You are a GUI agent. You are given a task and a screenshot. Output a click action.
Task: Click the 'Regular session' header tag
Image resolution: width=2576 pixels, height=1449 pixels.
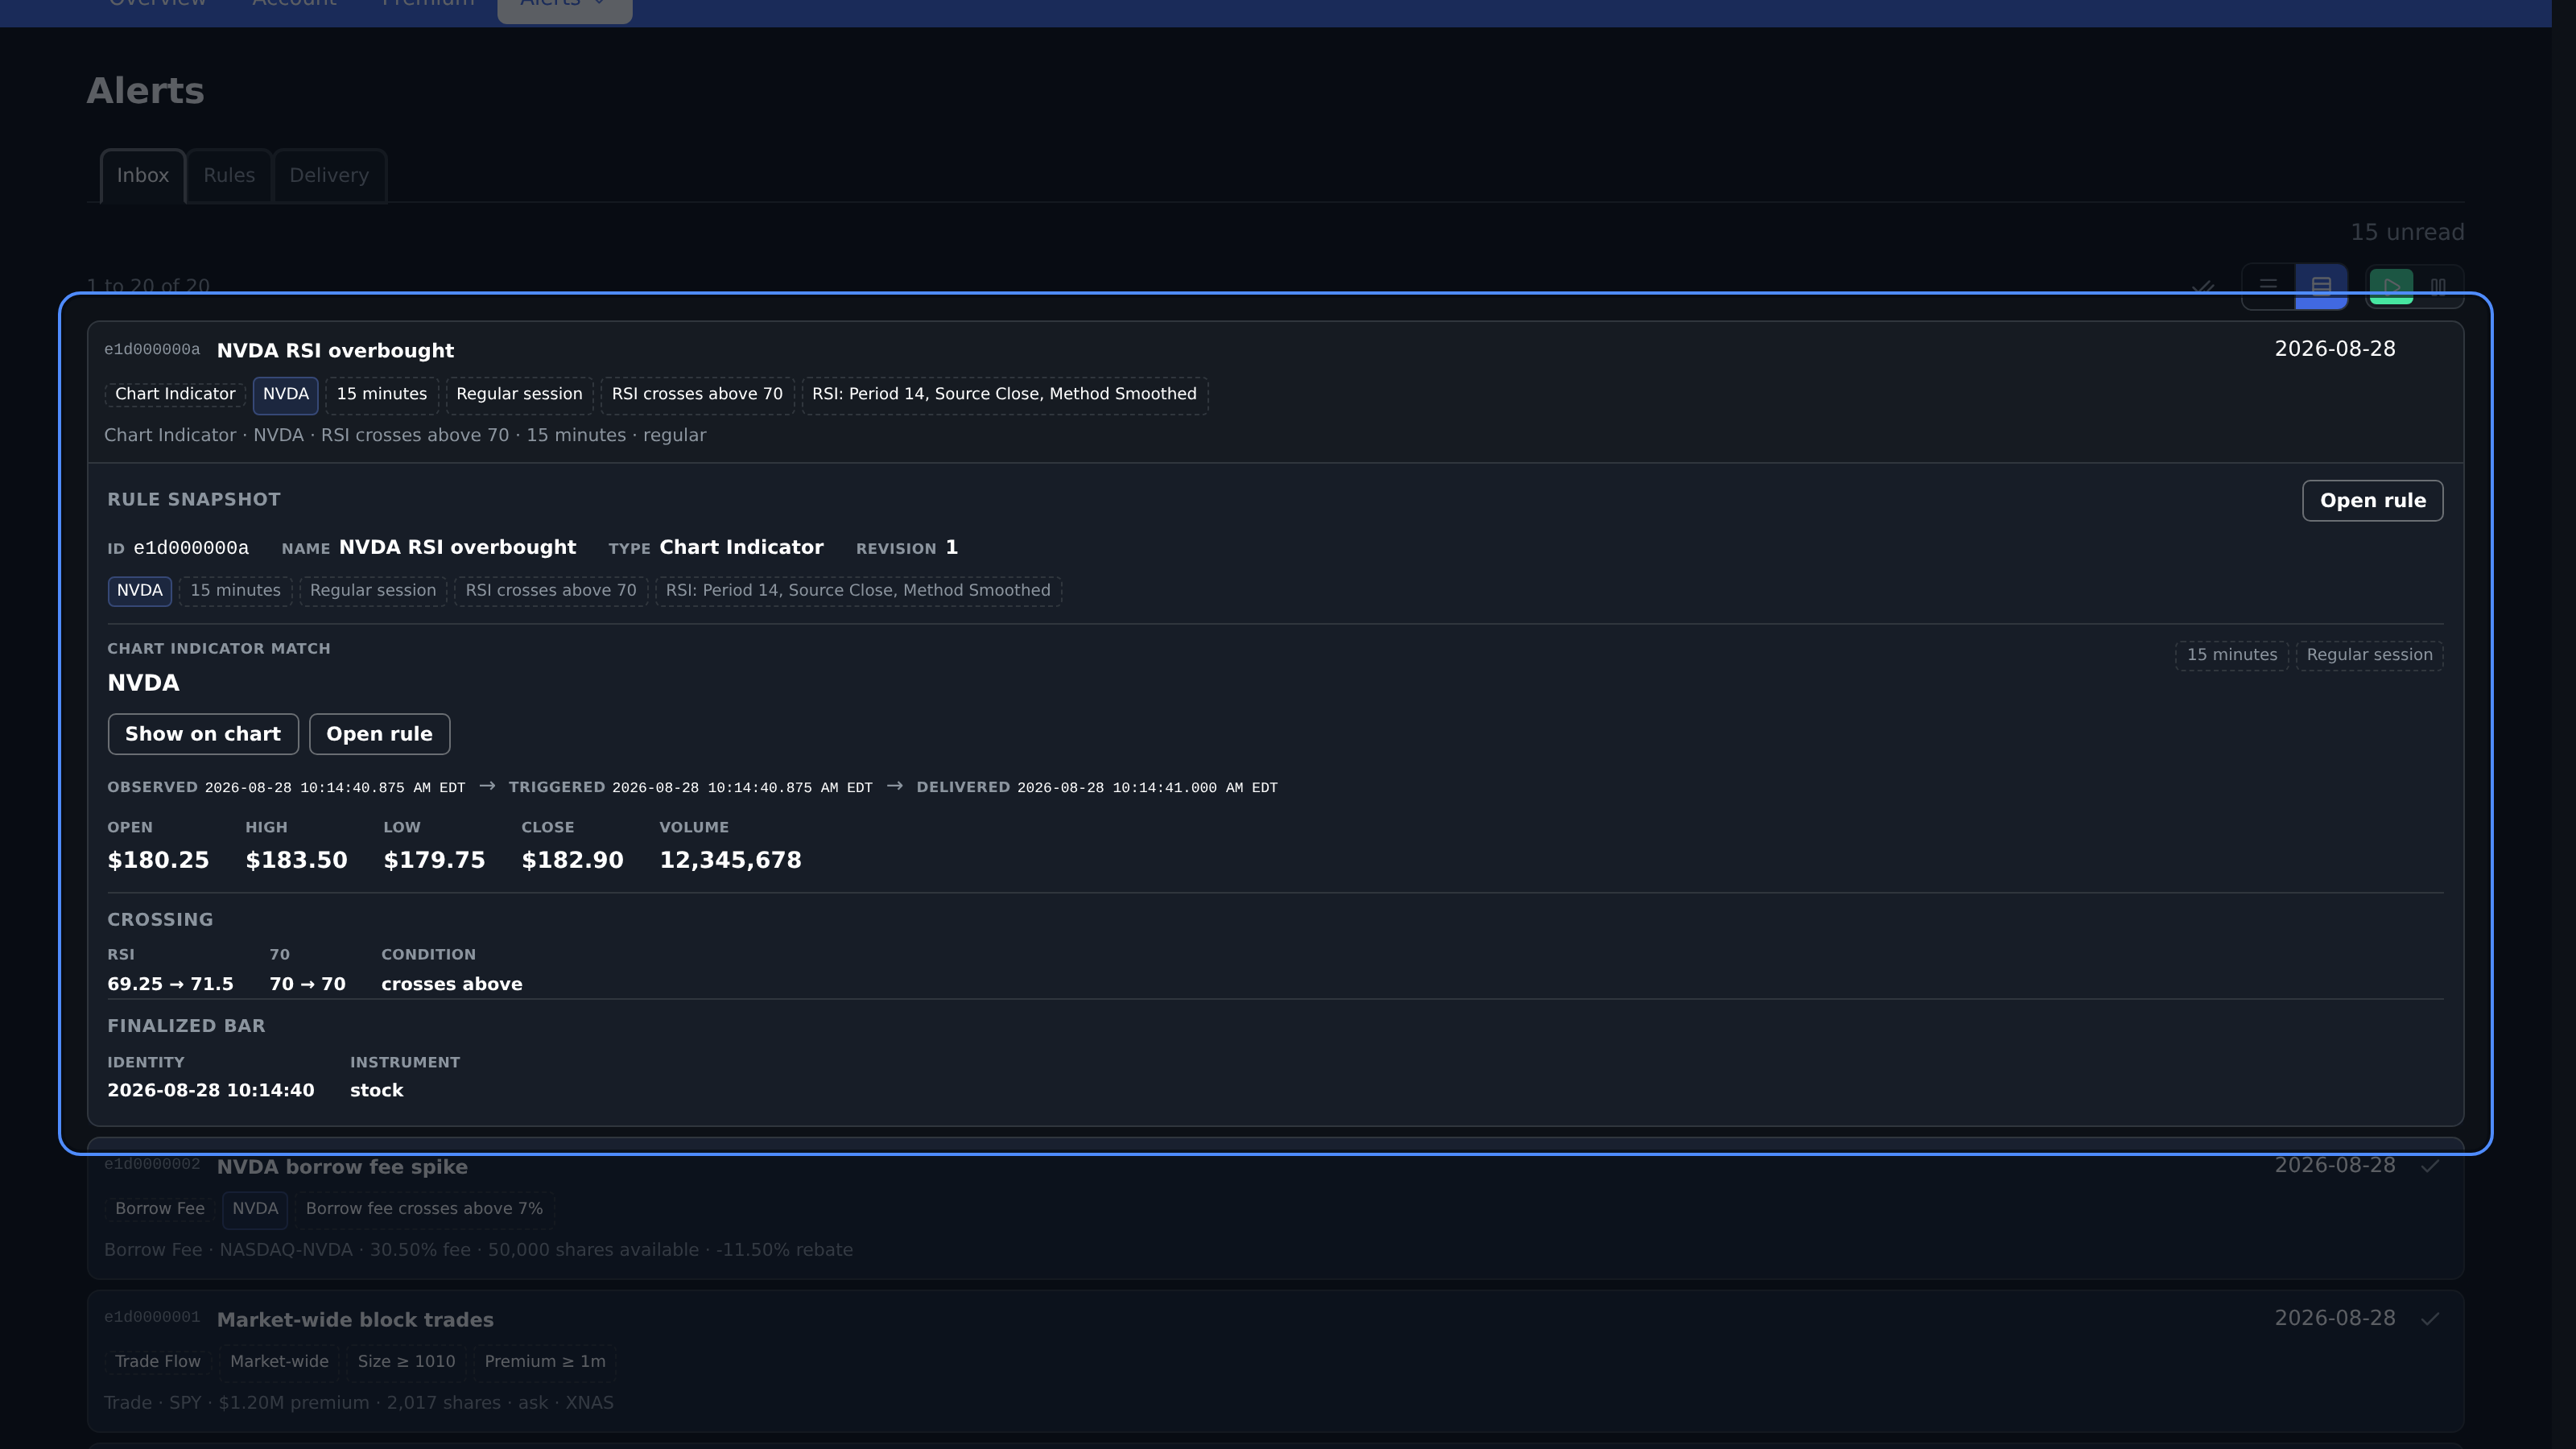tap(519, 395)
